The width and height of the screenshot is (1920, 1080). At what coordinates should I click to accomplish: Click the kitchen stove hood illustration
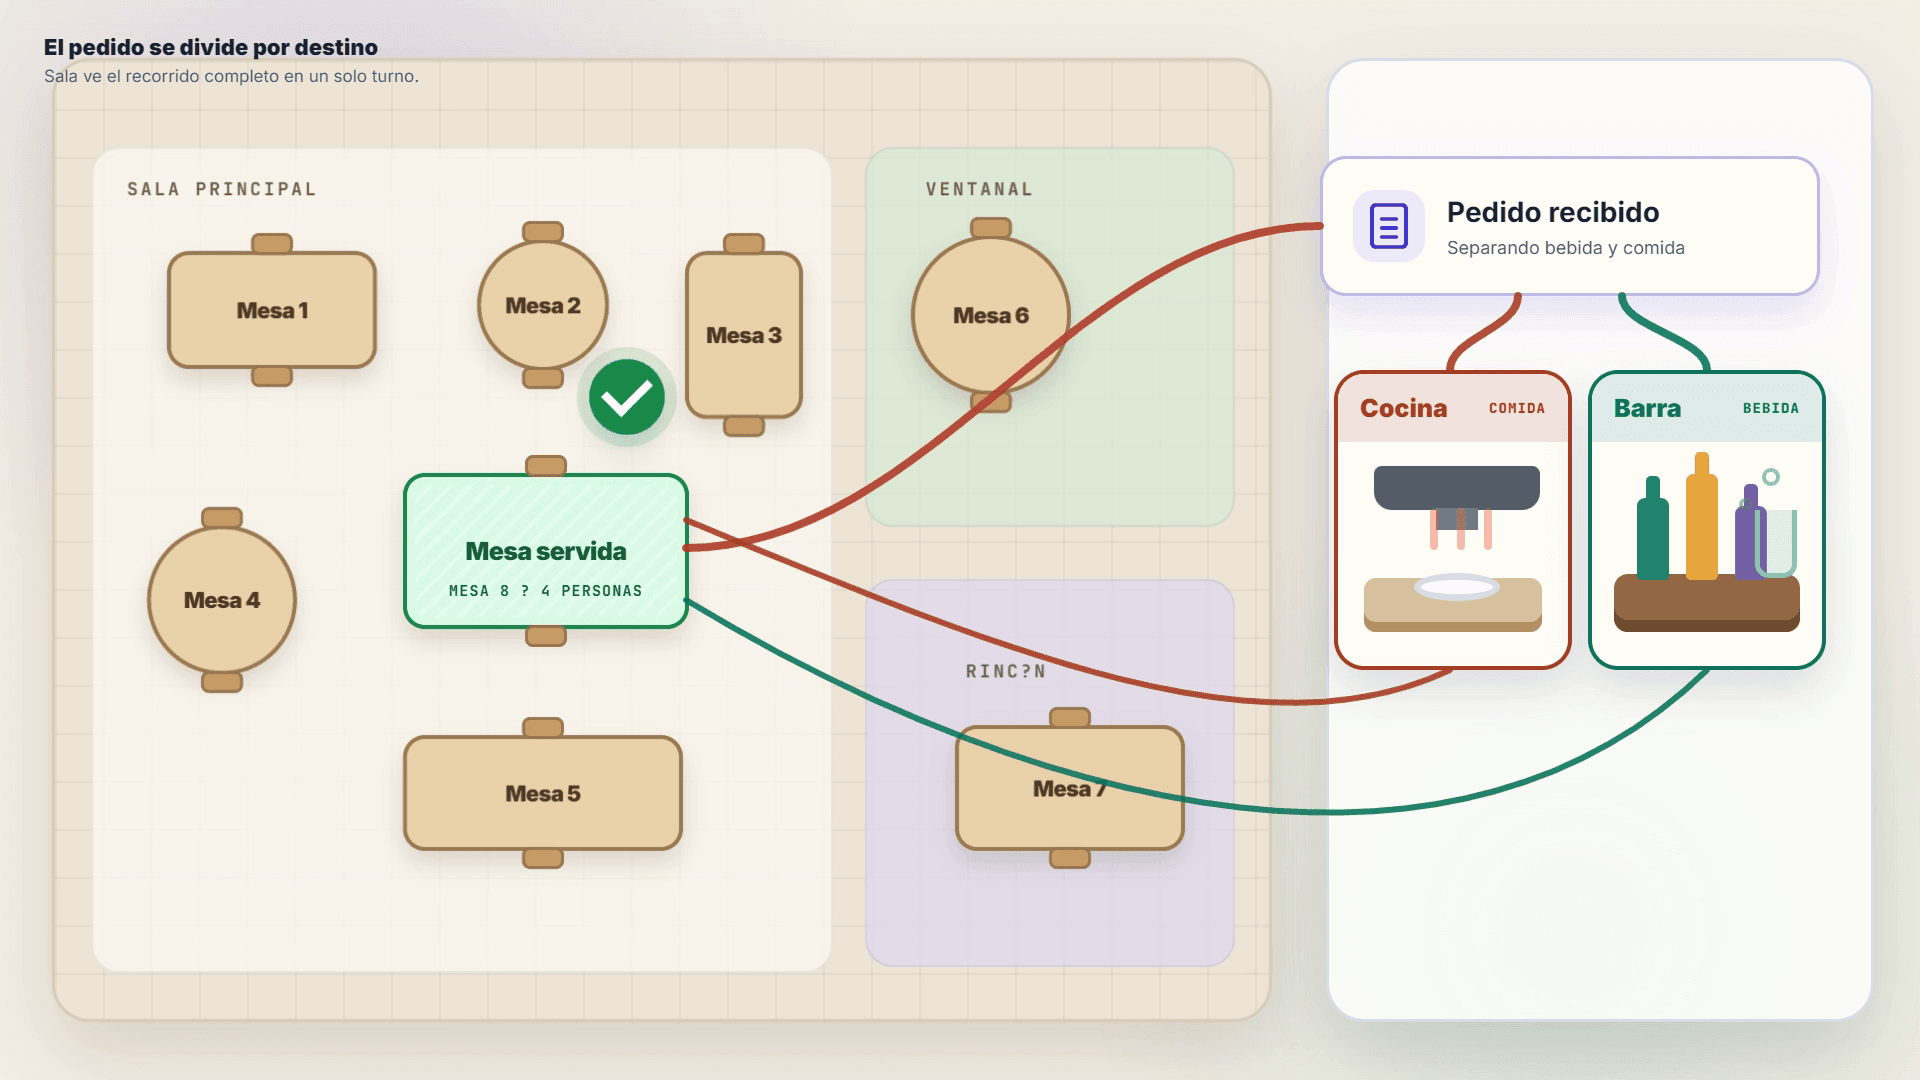[1456, 488]
